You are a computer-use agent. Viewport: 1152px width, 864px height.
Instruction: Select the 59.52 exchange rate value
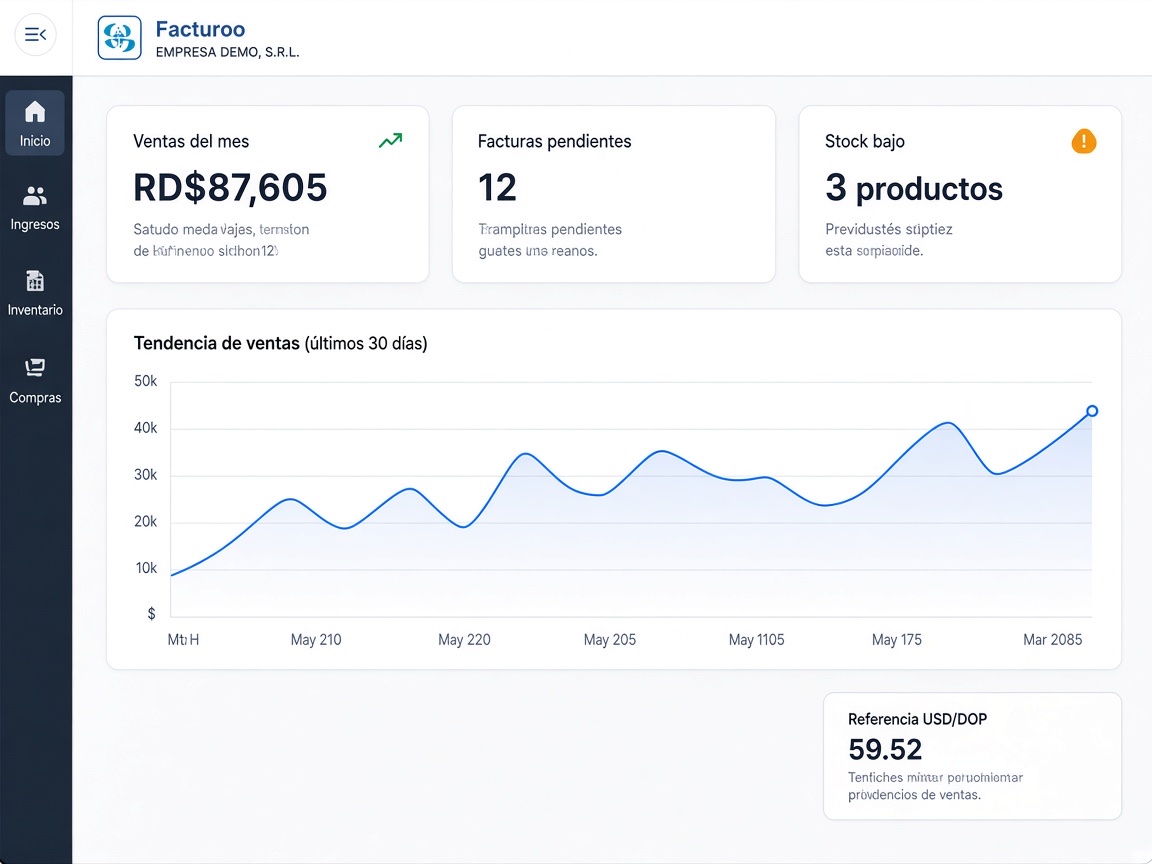(x=885, y=749)
